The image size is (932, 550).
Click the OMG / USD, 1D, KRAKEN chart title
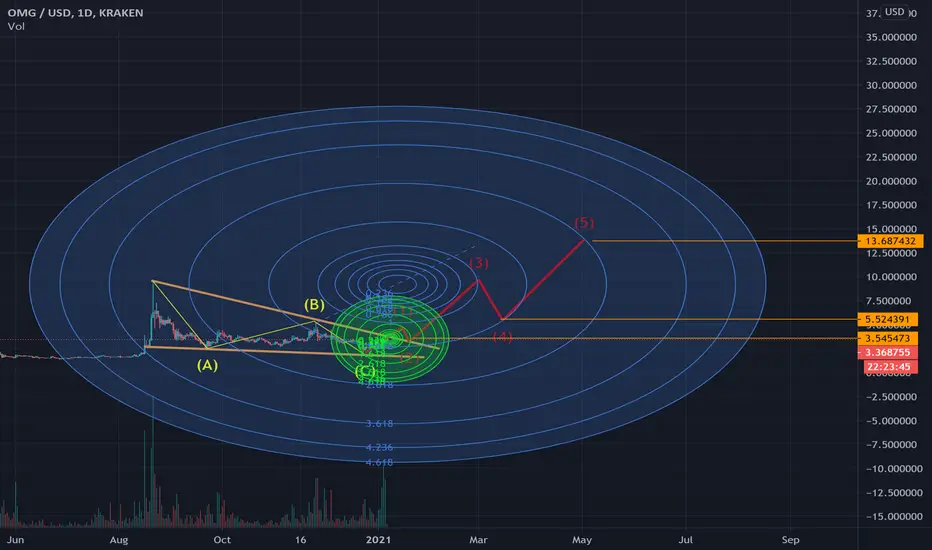point(75,12)
